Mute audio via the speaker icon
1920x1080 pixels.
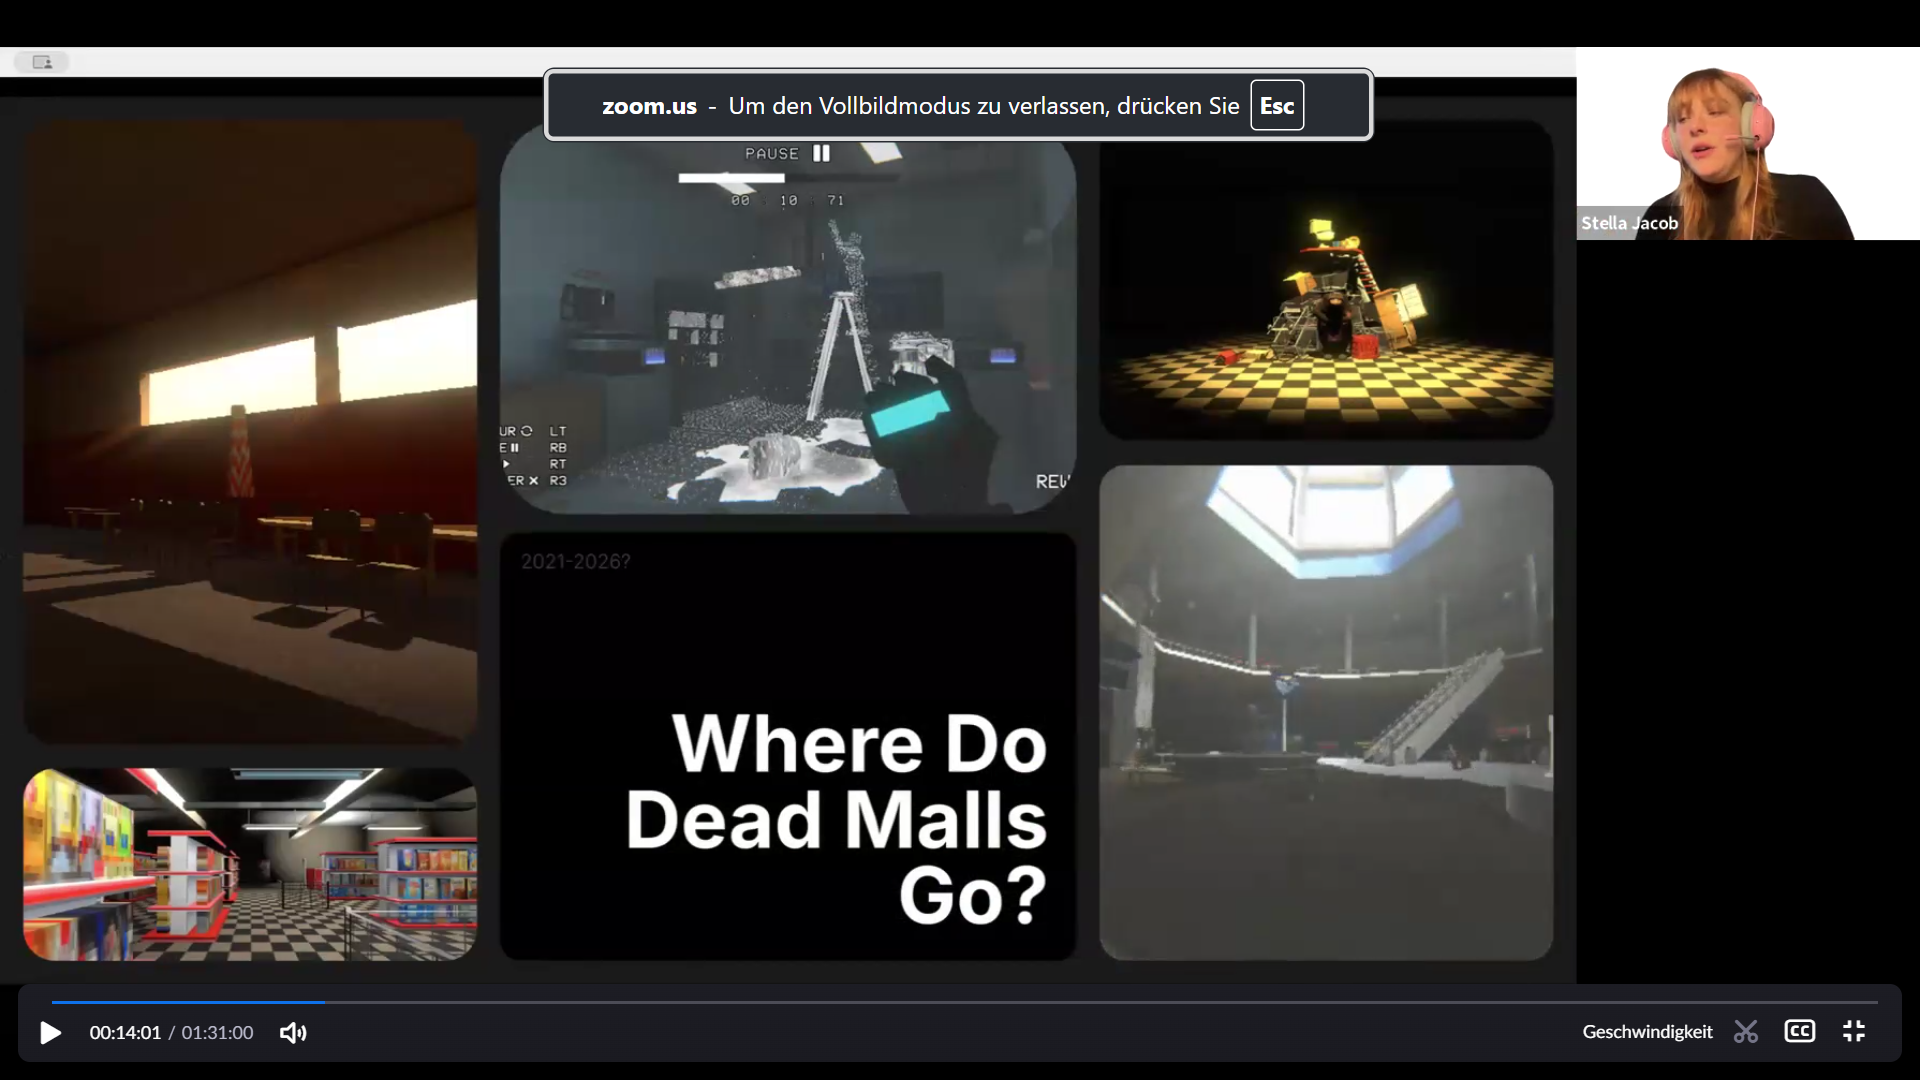292,1032
